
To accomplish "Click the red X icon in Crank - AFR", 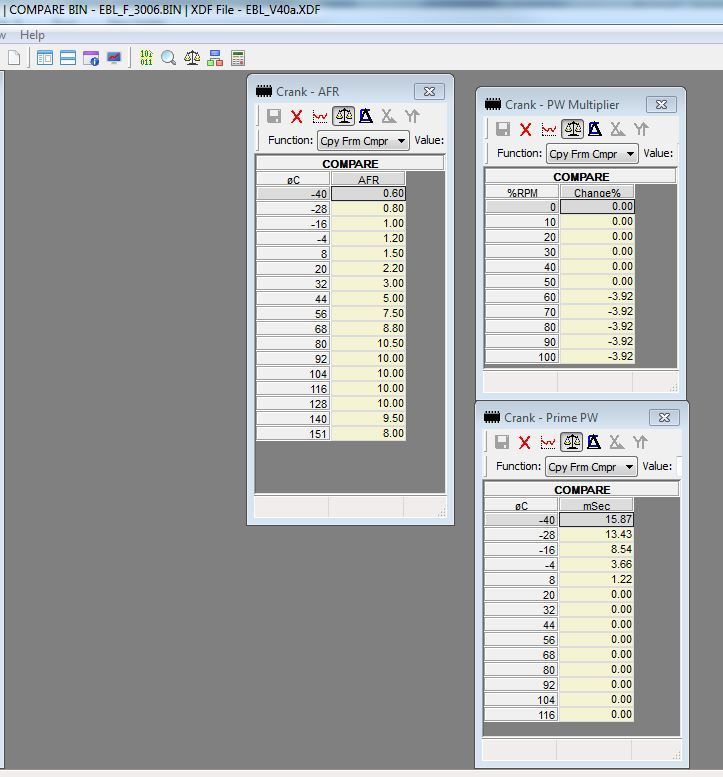I will pos(297,116).
